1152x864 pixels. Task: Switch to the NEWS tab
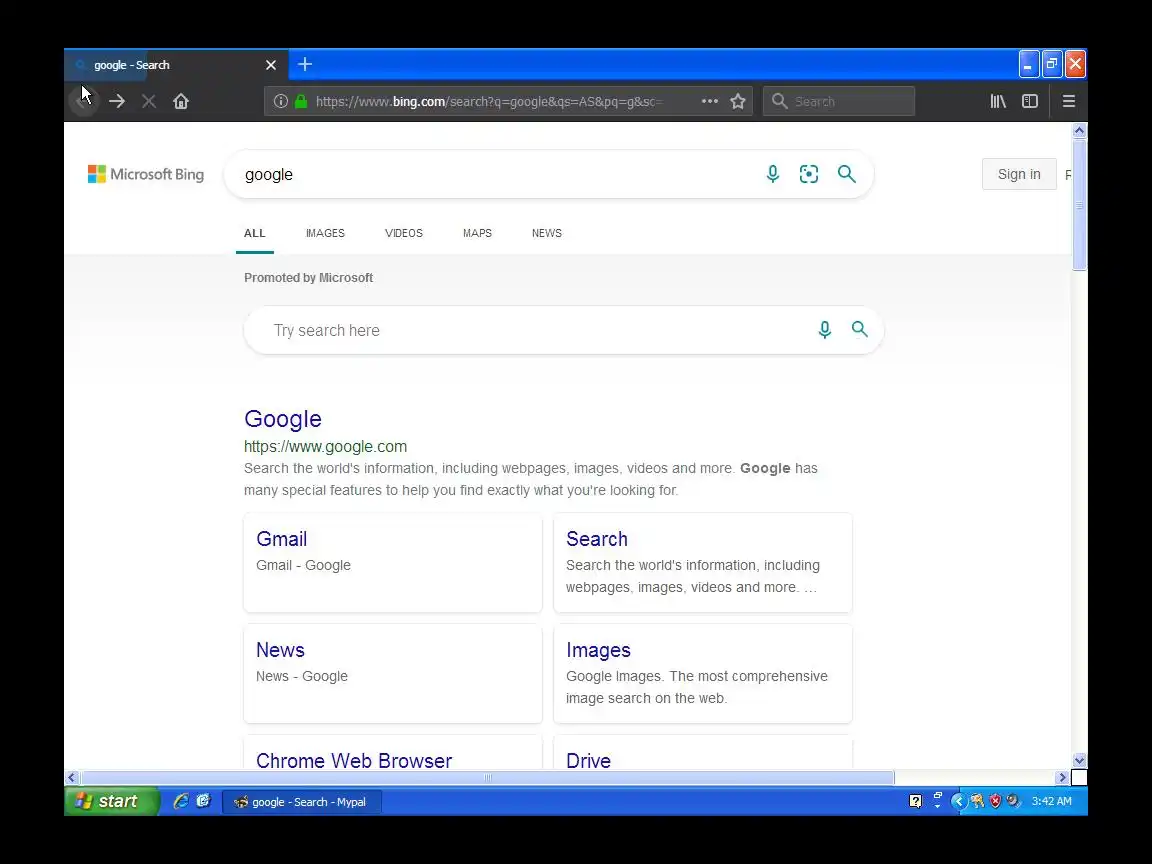[547, 233]
